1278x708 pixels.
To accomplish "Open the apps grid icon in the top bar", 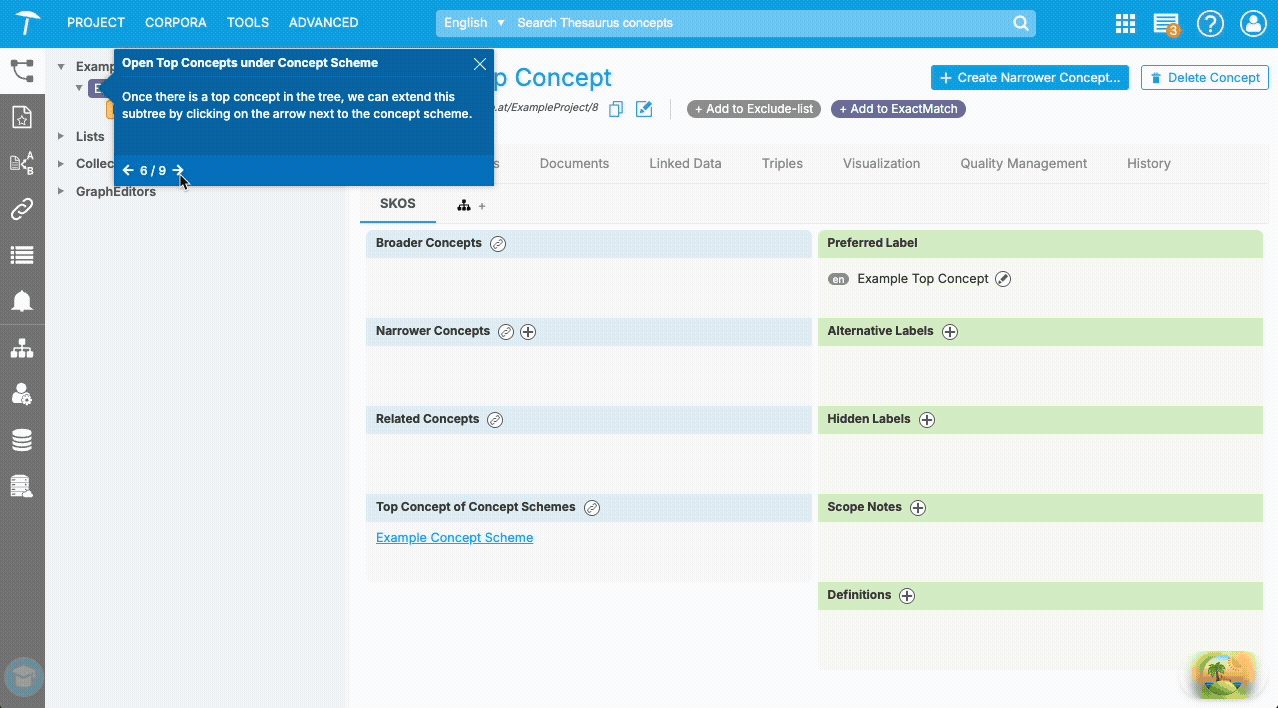I will click(x=1124, y=22).
